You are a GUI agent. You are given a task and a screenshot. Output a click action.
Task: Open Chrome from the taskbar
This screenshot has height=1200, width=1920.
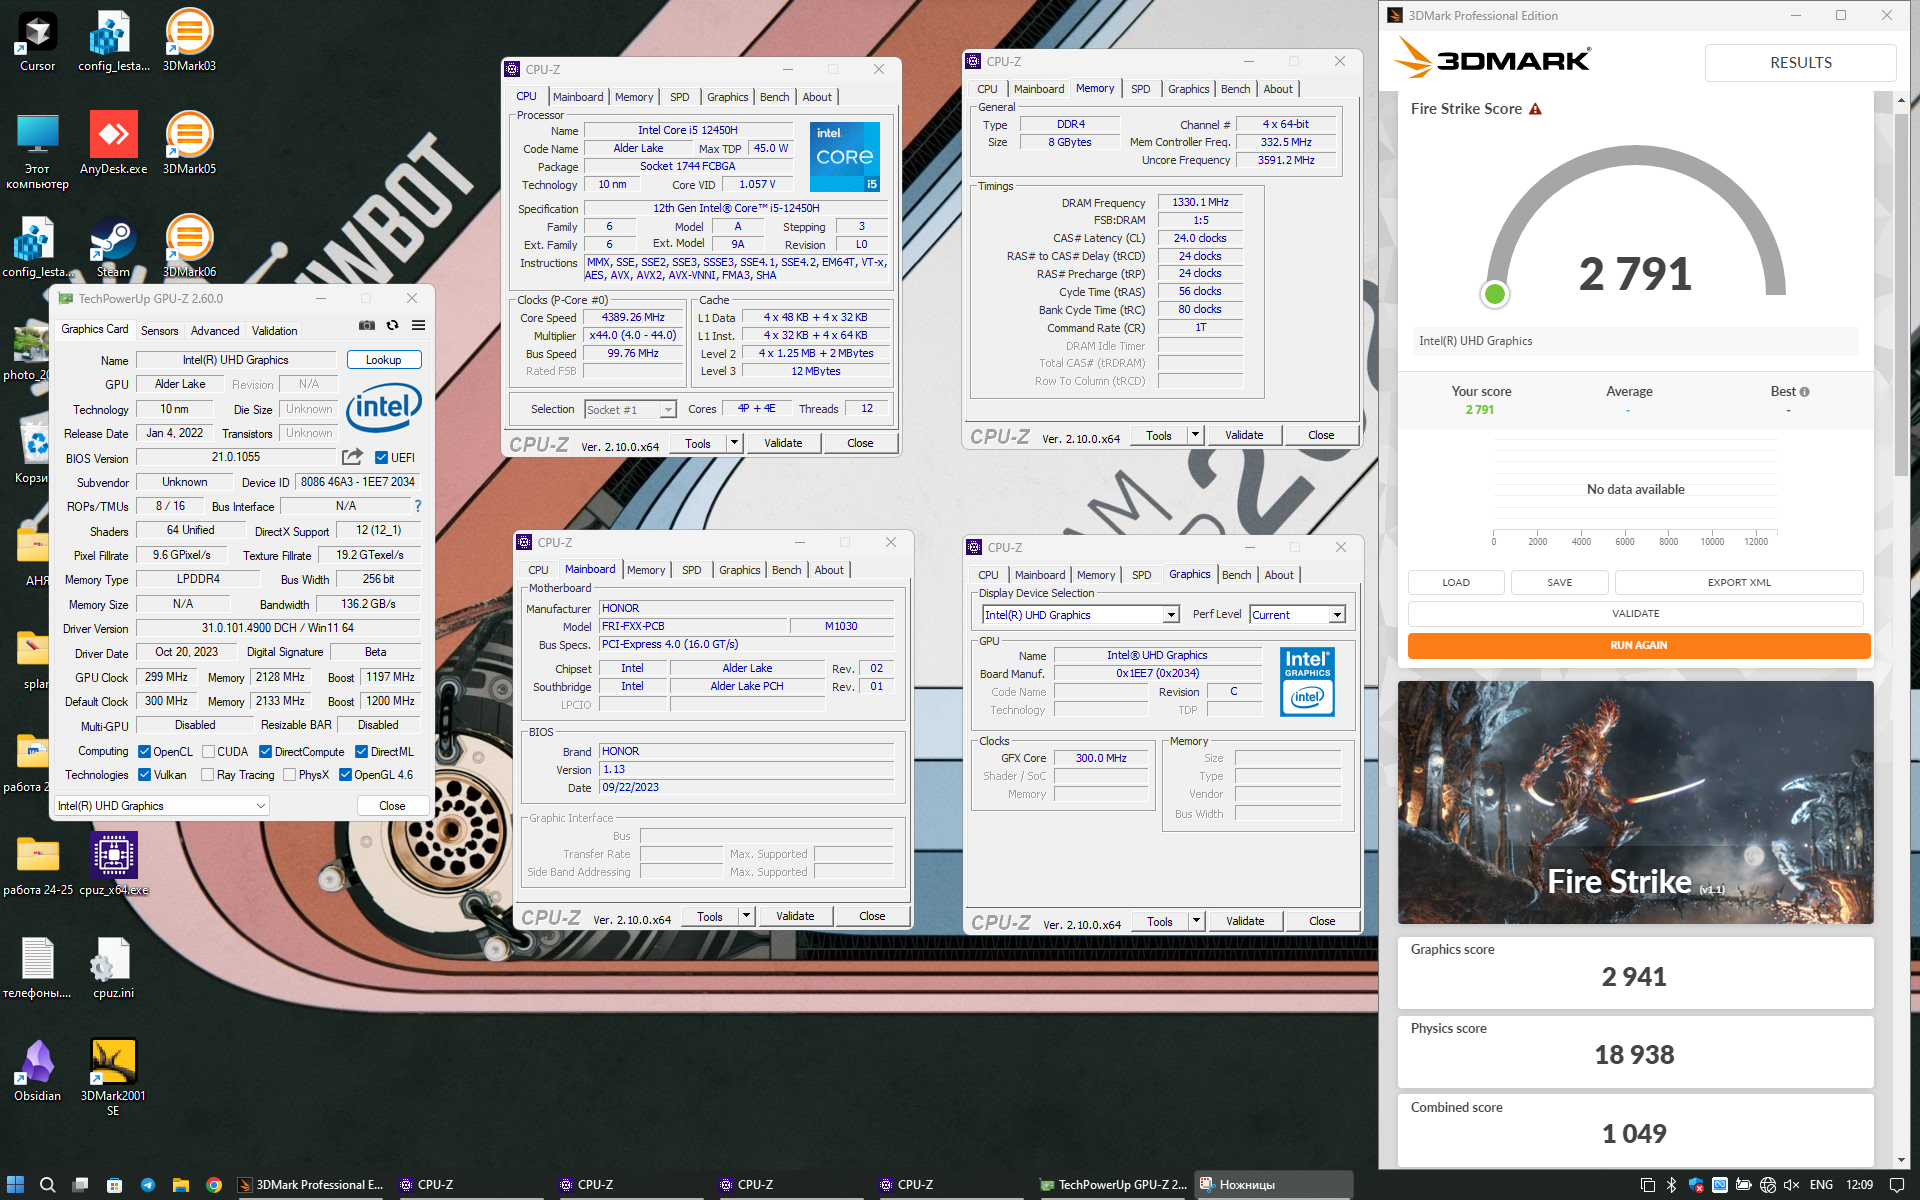pos(214,1184)
